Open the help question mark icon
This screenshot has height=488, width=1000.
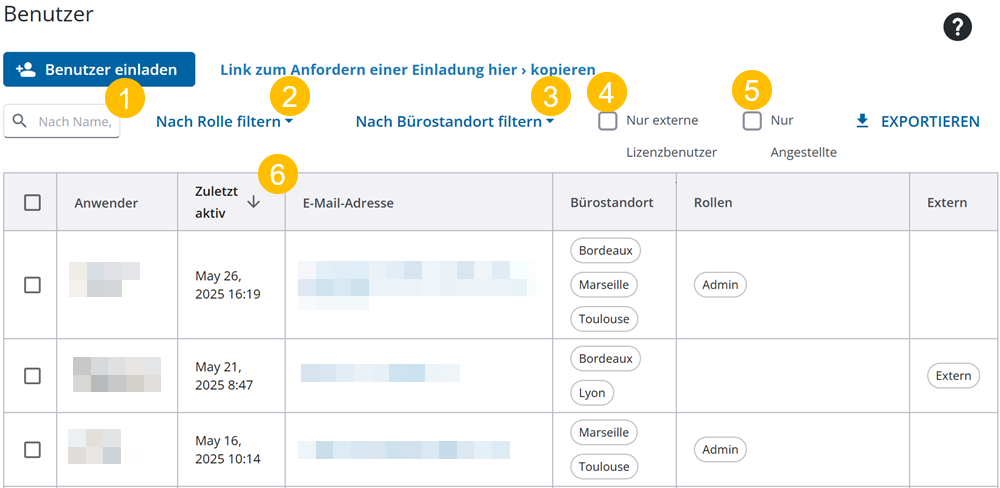[x=957, y=28]
